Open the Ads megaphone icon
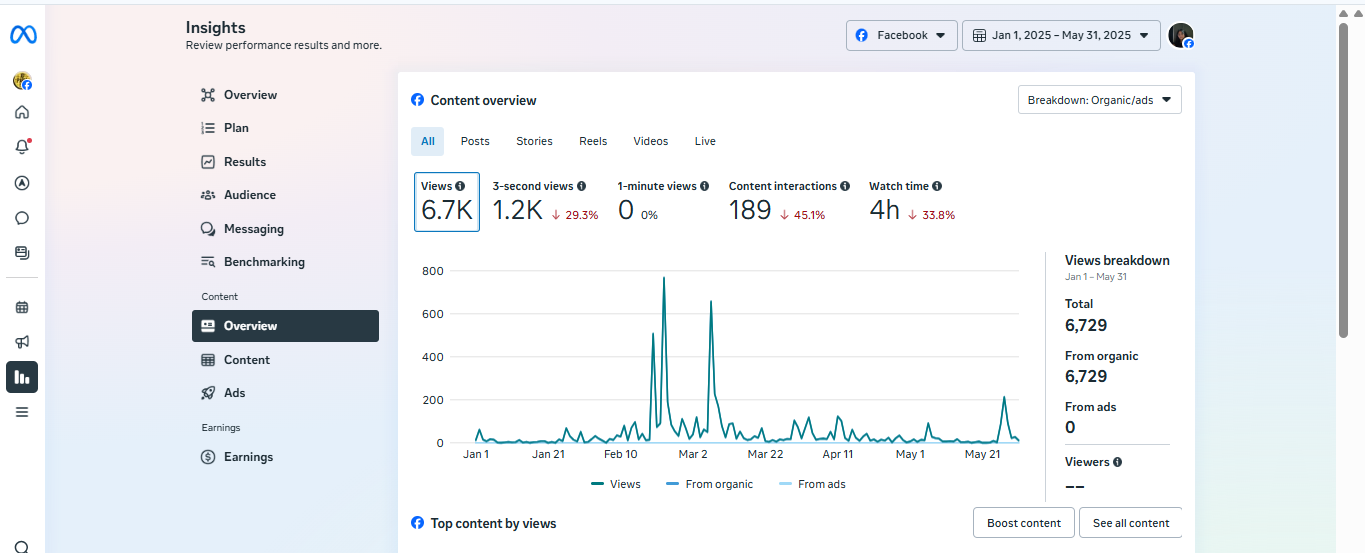Screen dimensions: 1365x553 pos(22,342)
